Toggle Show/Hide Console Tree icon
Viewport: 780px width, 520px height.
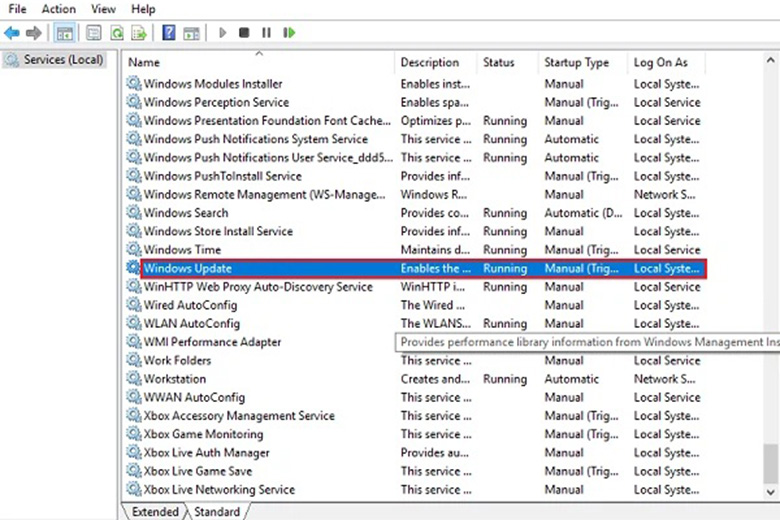pyautogui.click(x=65, y=33)
